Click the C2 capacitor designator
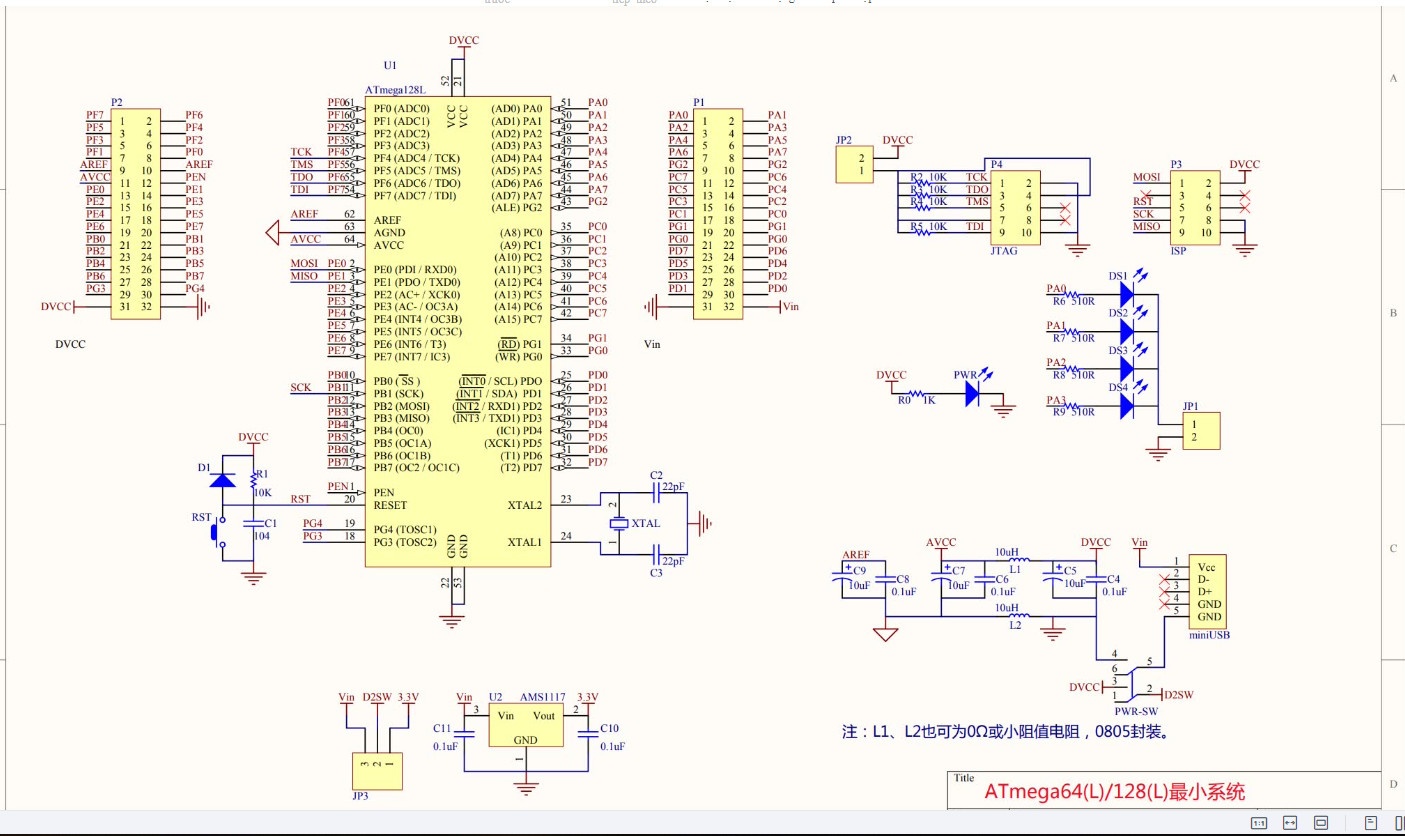The image size is (1405, 836). pos(656,475)
